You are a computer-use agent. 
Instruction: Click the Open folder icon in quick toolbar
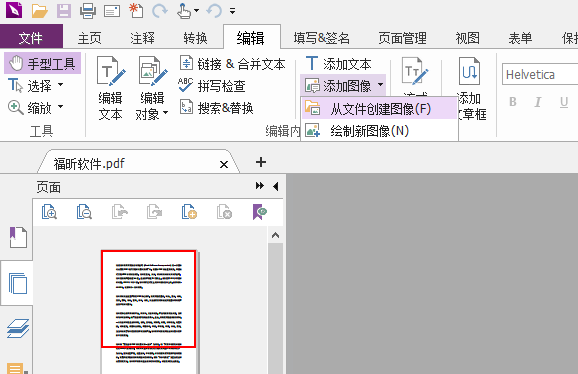[x=39, y=11]
